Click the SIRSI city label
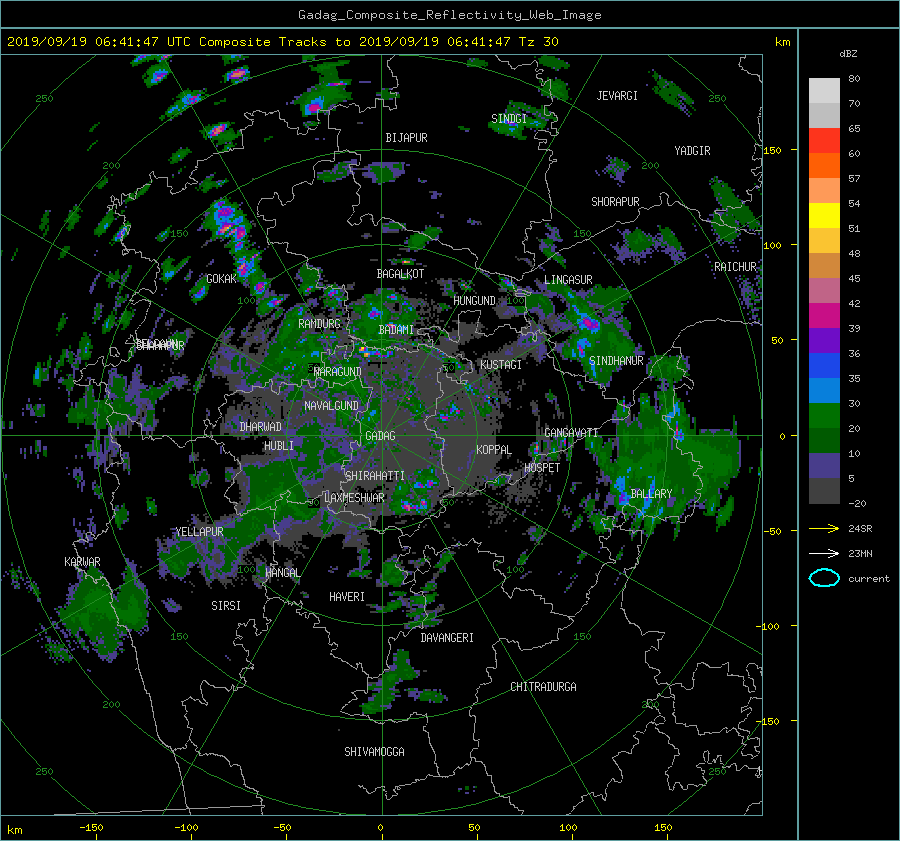Viewport: 900px width, 841px height. click(x=226, y=606)
